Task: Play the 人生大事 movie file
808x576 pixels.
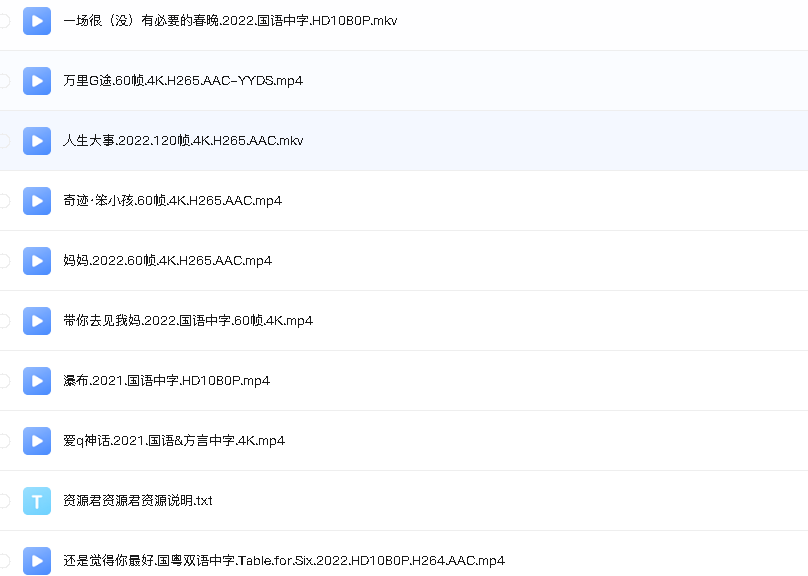Action: click(x=37, y=140)
